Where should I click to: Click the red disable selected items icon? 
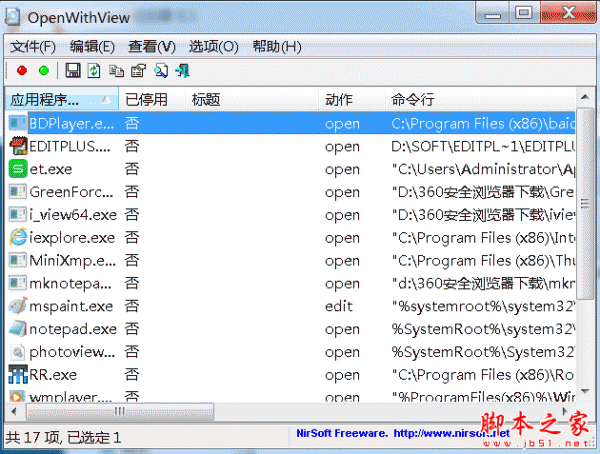tap(22, 71)
